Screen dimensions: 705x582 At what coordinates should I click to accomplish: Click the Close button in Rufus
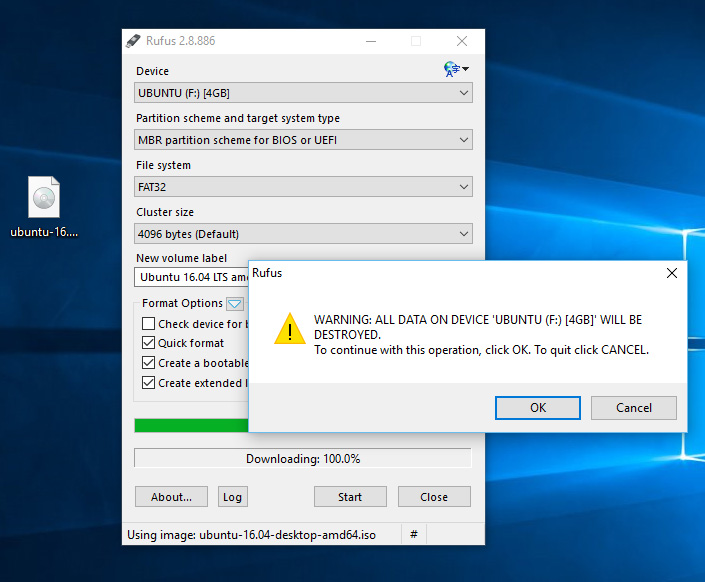(x=434, y=497)
